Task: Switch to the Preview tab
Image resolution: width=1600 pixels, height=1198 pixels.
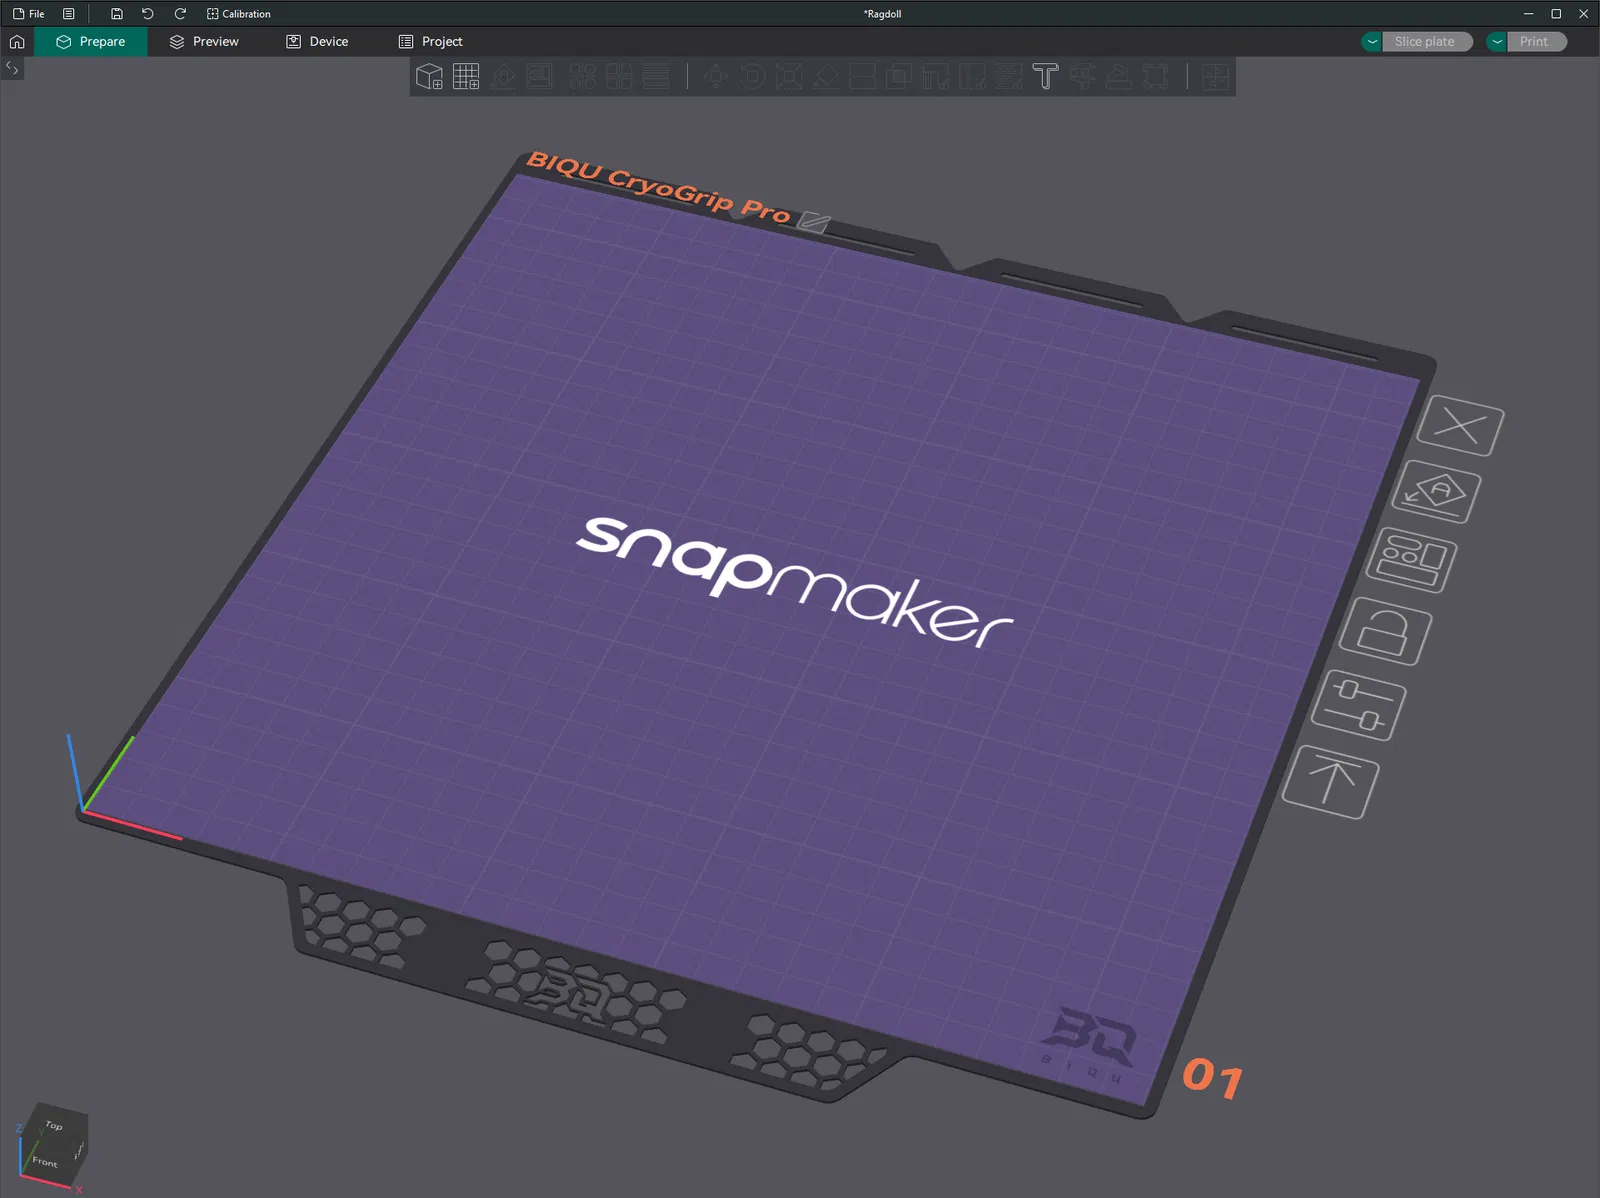Action: pos(204,42)
